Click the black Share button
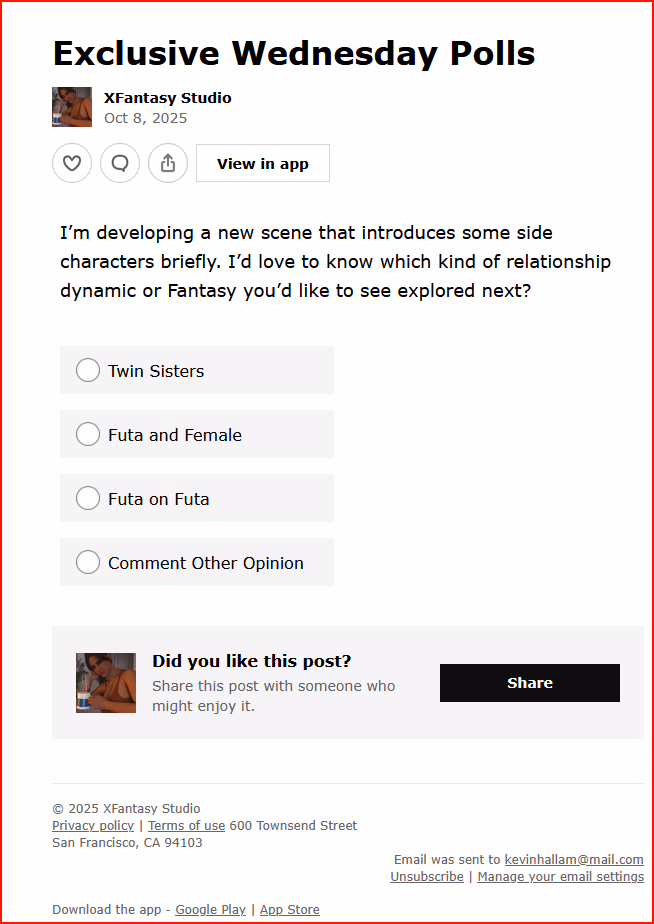Image resolution: width=654 pixels, height=924 pixels. point(529,683)
